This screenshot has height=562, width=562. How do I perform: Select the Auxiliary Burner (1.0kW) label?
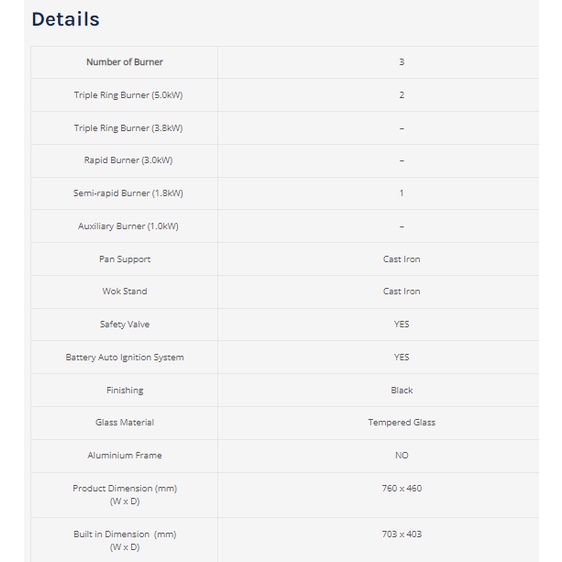pos(128,226)
